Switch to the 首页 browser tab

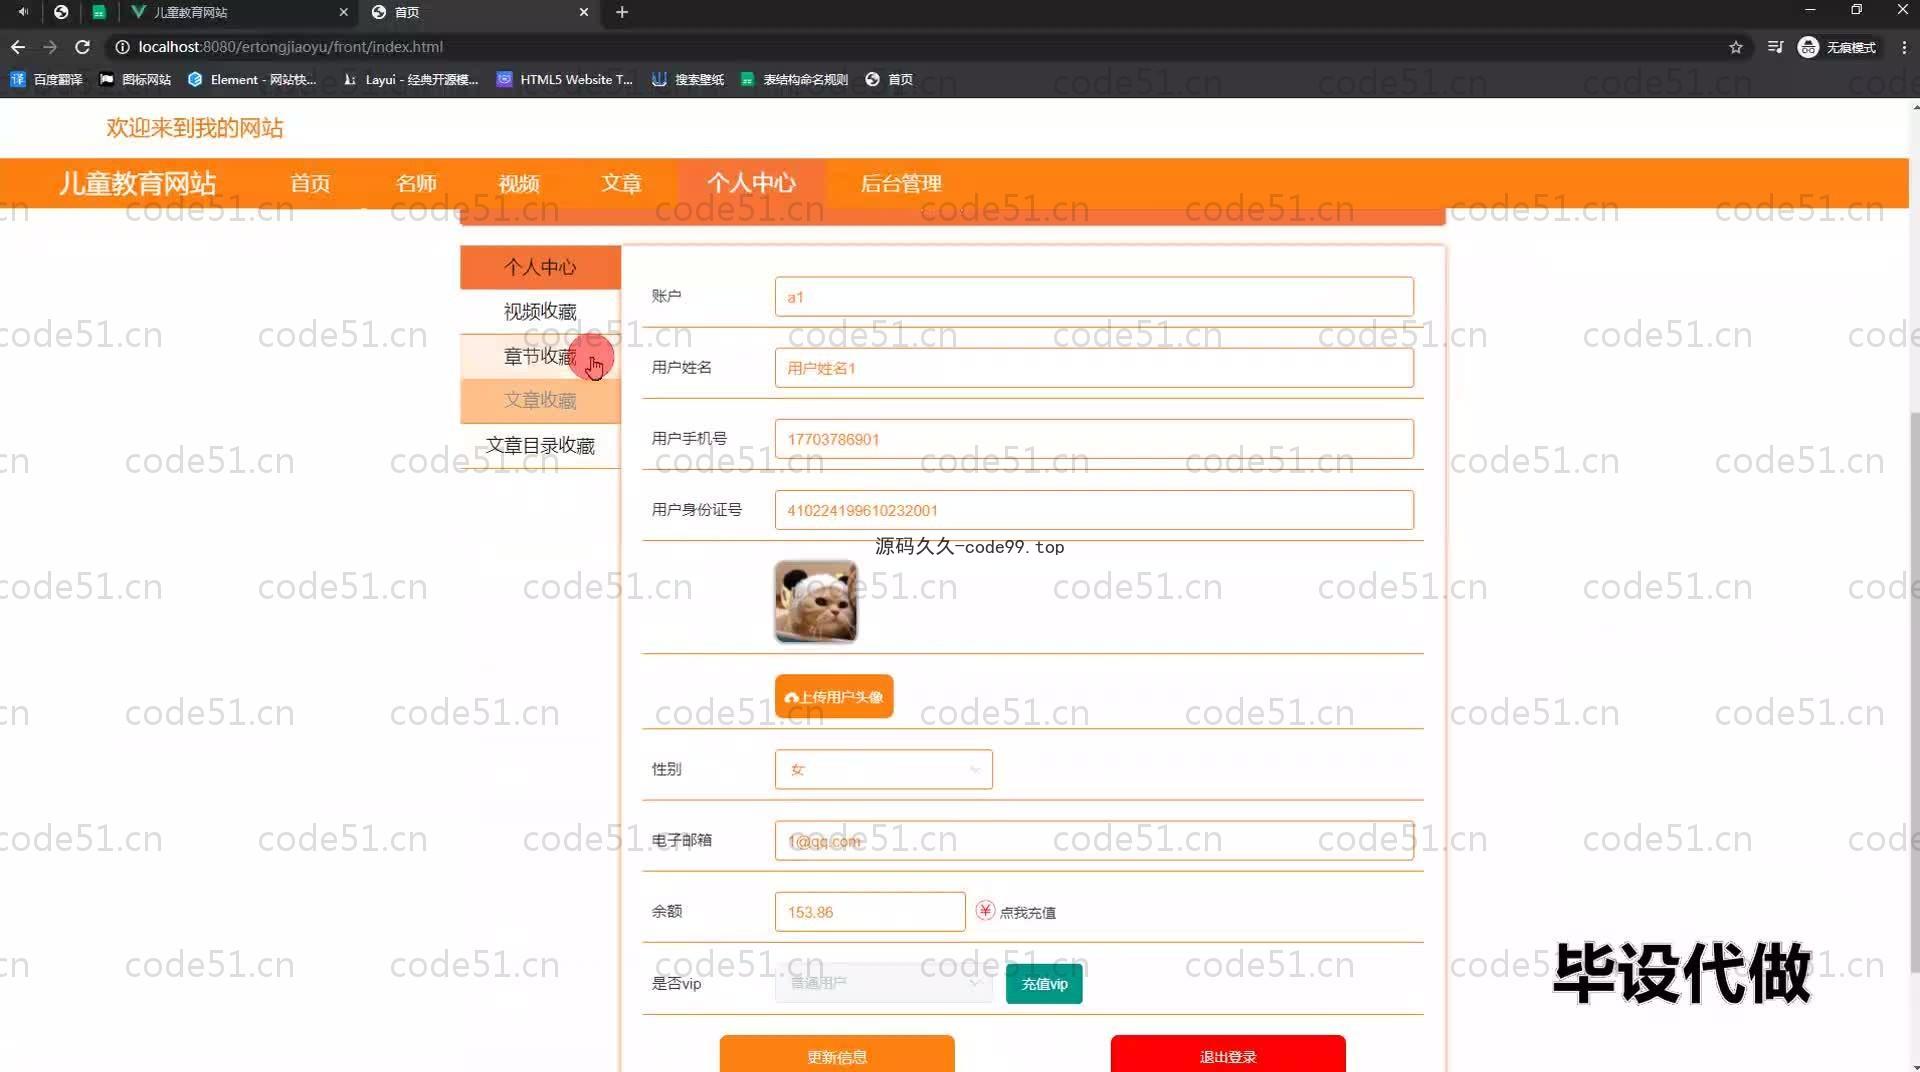[x=480, y=12]
